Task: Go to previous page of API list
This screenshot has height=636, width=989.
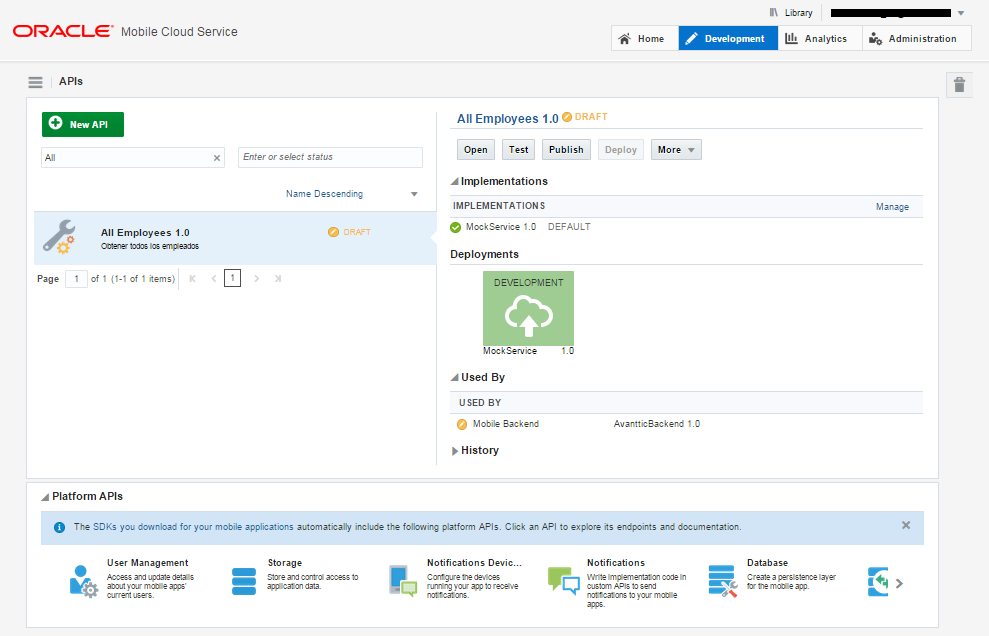Action: click(x=214, y=278)
